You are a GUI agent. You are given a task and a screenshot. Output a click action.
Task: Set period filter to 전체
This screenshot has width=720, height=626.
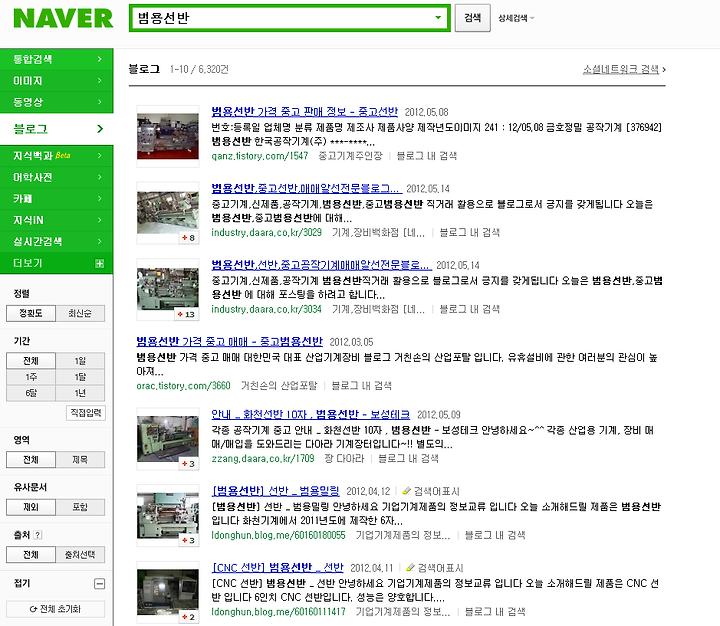[x=31, y=361]
